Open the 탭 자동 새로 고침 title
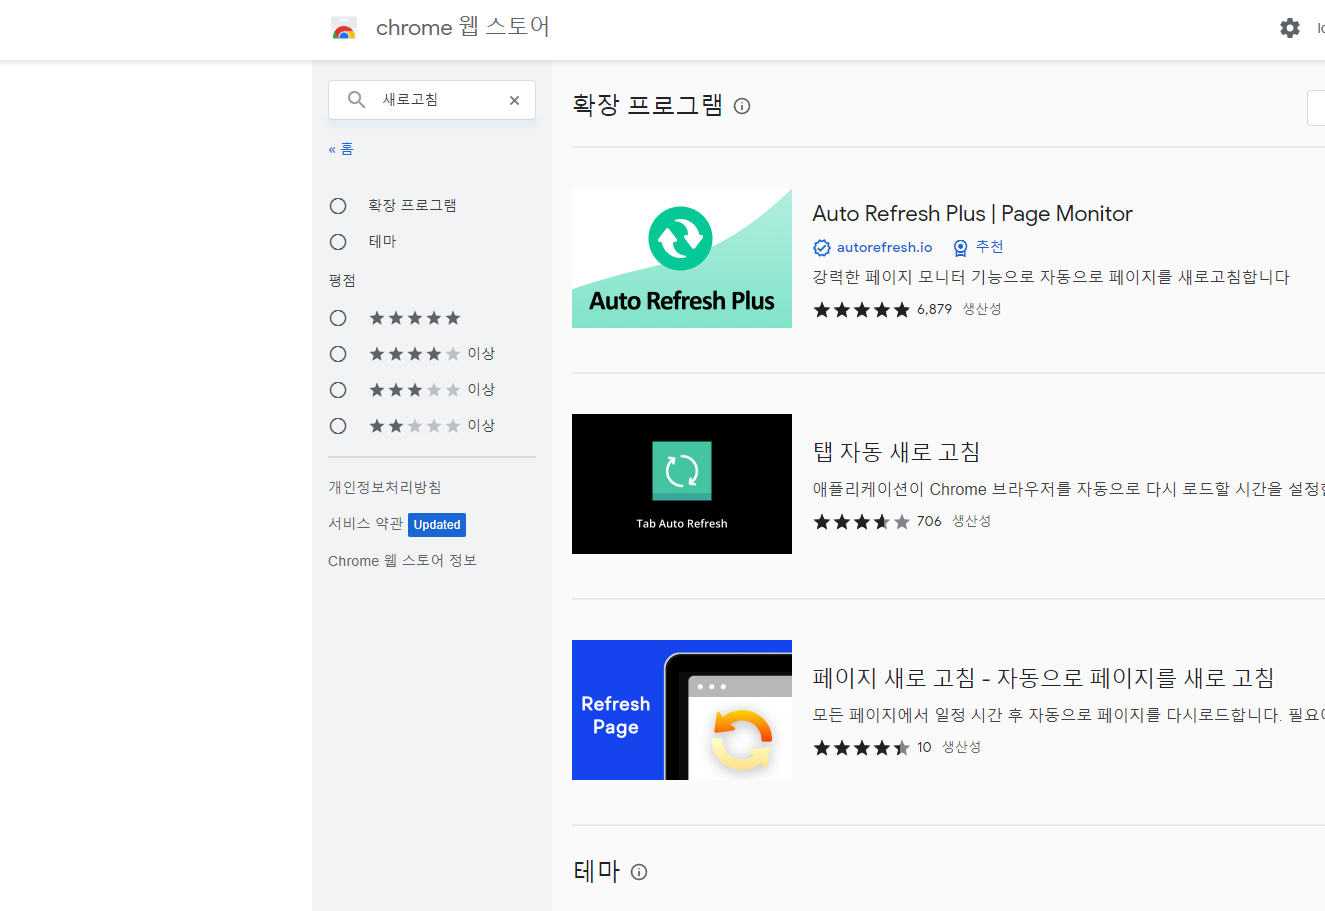 click(x=897, y=452)
